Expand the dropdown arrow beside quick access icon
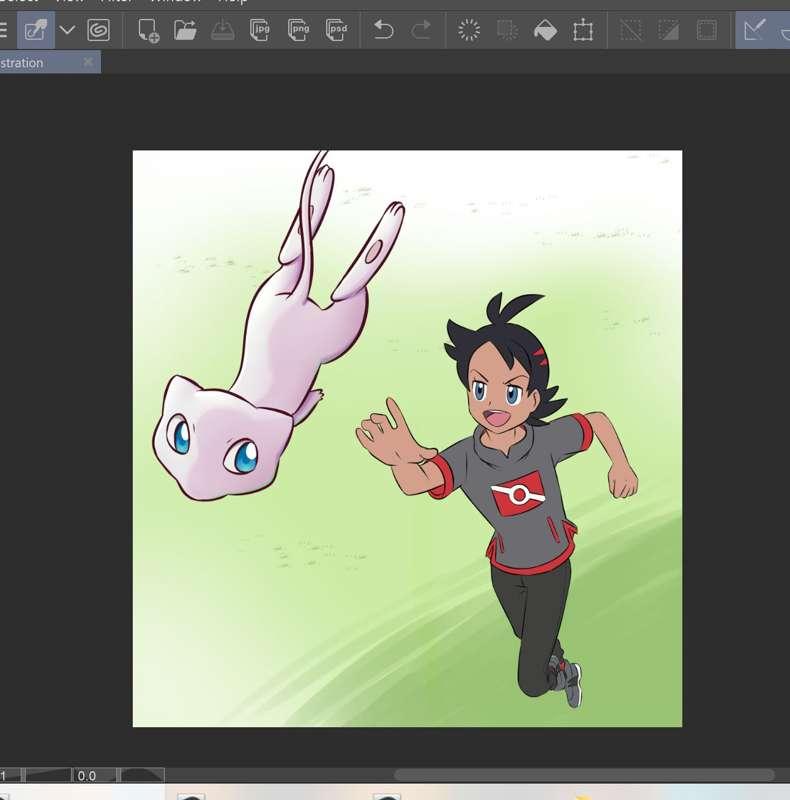790x800 pixels. click(x=67, y=30)
